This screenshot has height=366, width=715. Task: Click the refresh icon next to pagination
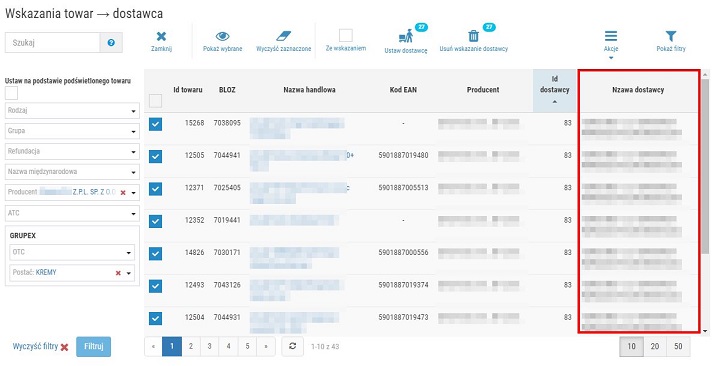click(293, 346)
